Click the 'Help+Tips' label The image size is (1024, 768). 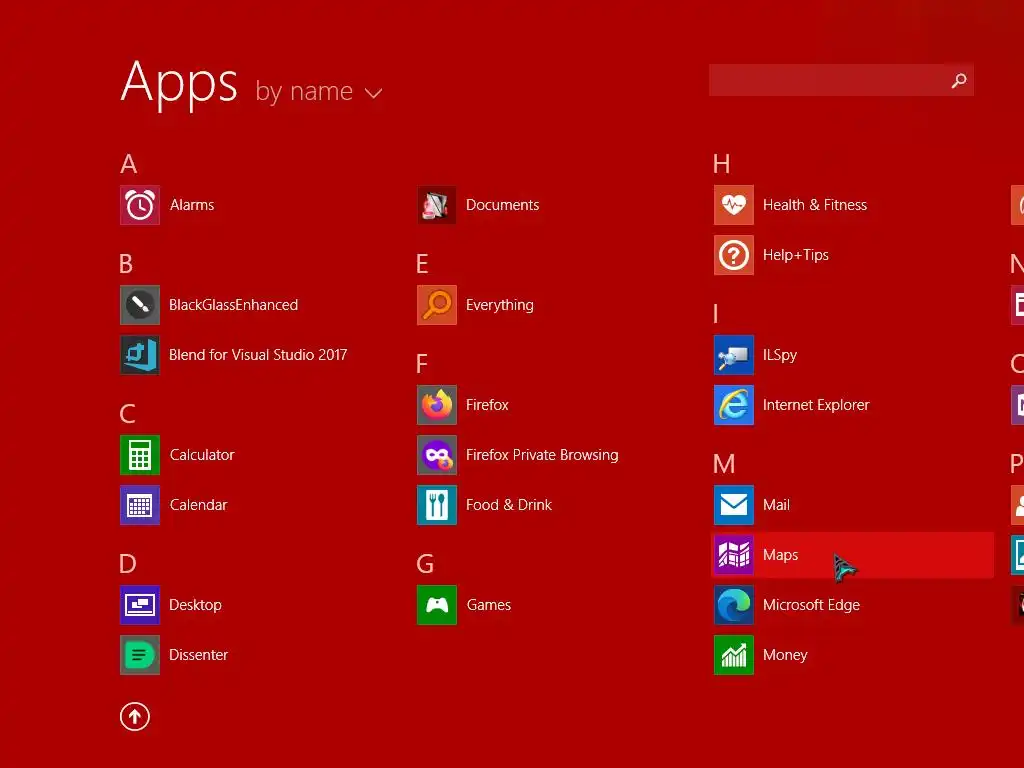[x=795, y=255]
